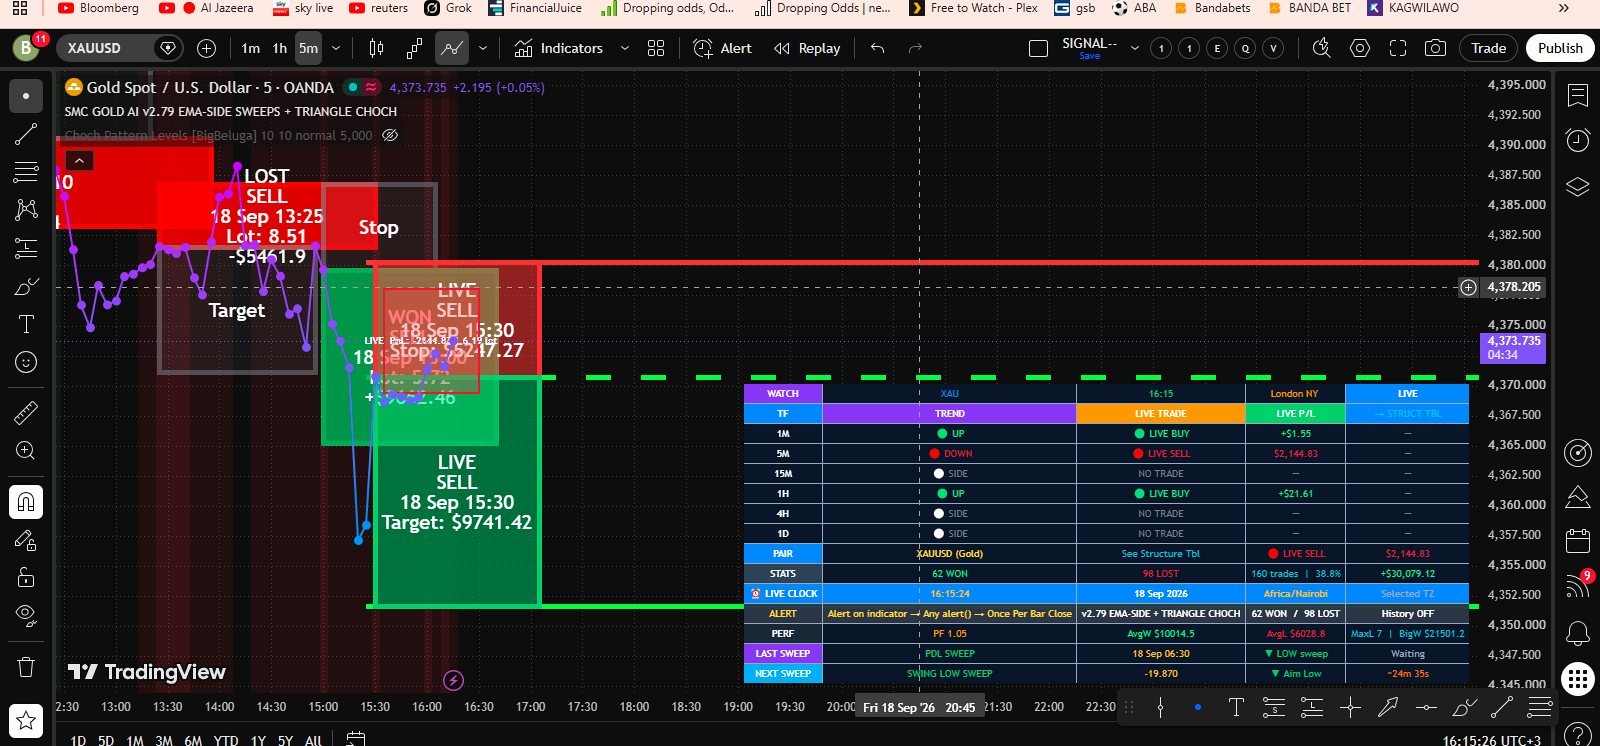Viewport: 1600px width, 746px height.
Task: Click the Publish button
Action: coord(1560,48)
